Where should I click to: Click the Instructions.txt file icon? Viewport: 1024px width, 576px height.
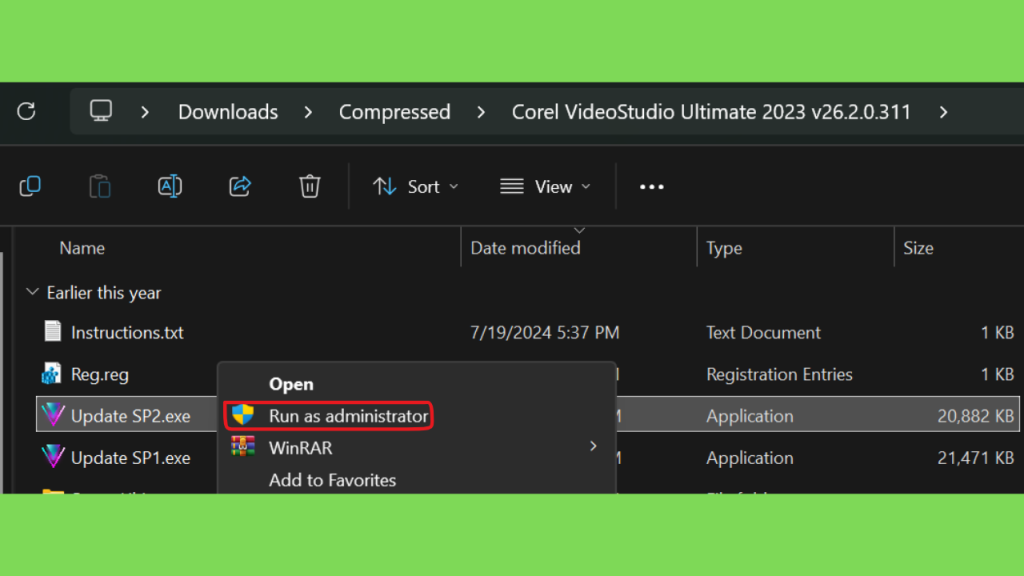(53, 332)
